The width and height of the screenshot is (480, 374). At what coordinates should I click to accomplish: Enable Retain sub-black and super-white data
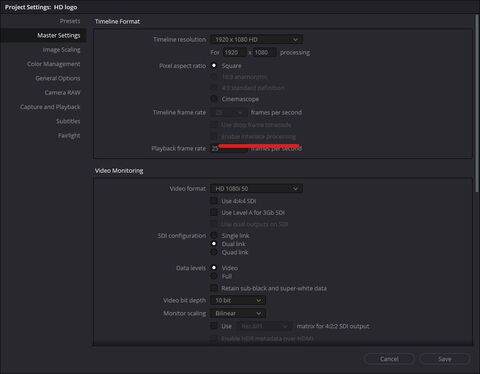coord(214,288)
